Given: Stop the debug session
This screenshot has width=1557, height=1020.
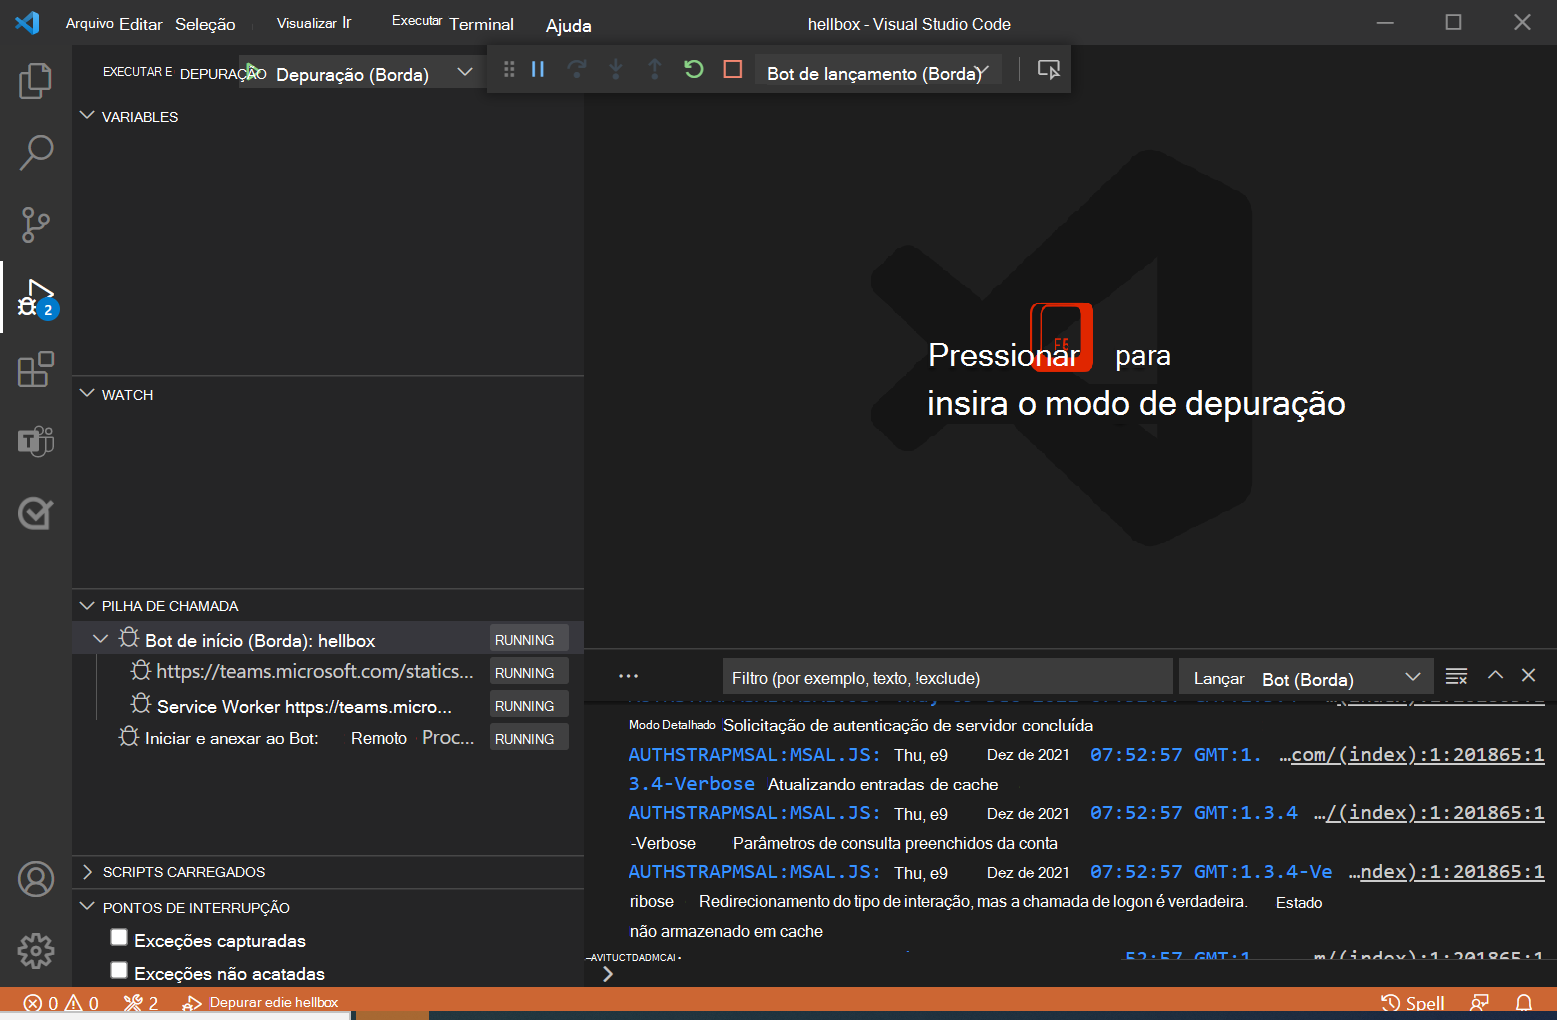Looking at the screenshot, I should click(x=733, y=69).
